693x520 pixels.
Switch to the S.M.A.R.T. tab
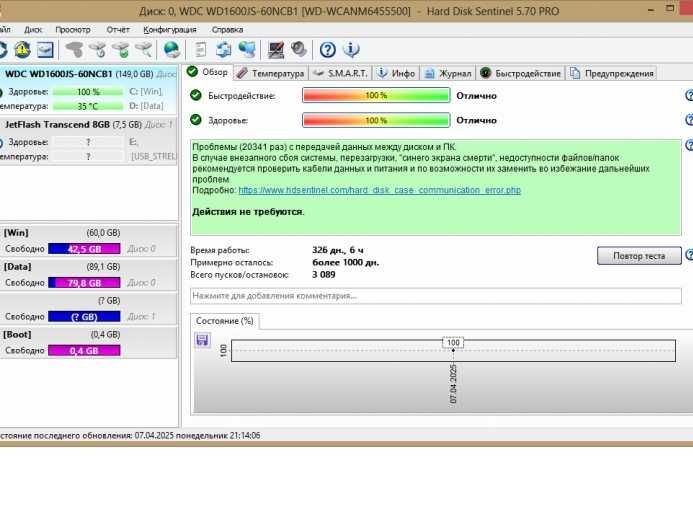click(340, 73)
